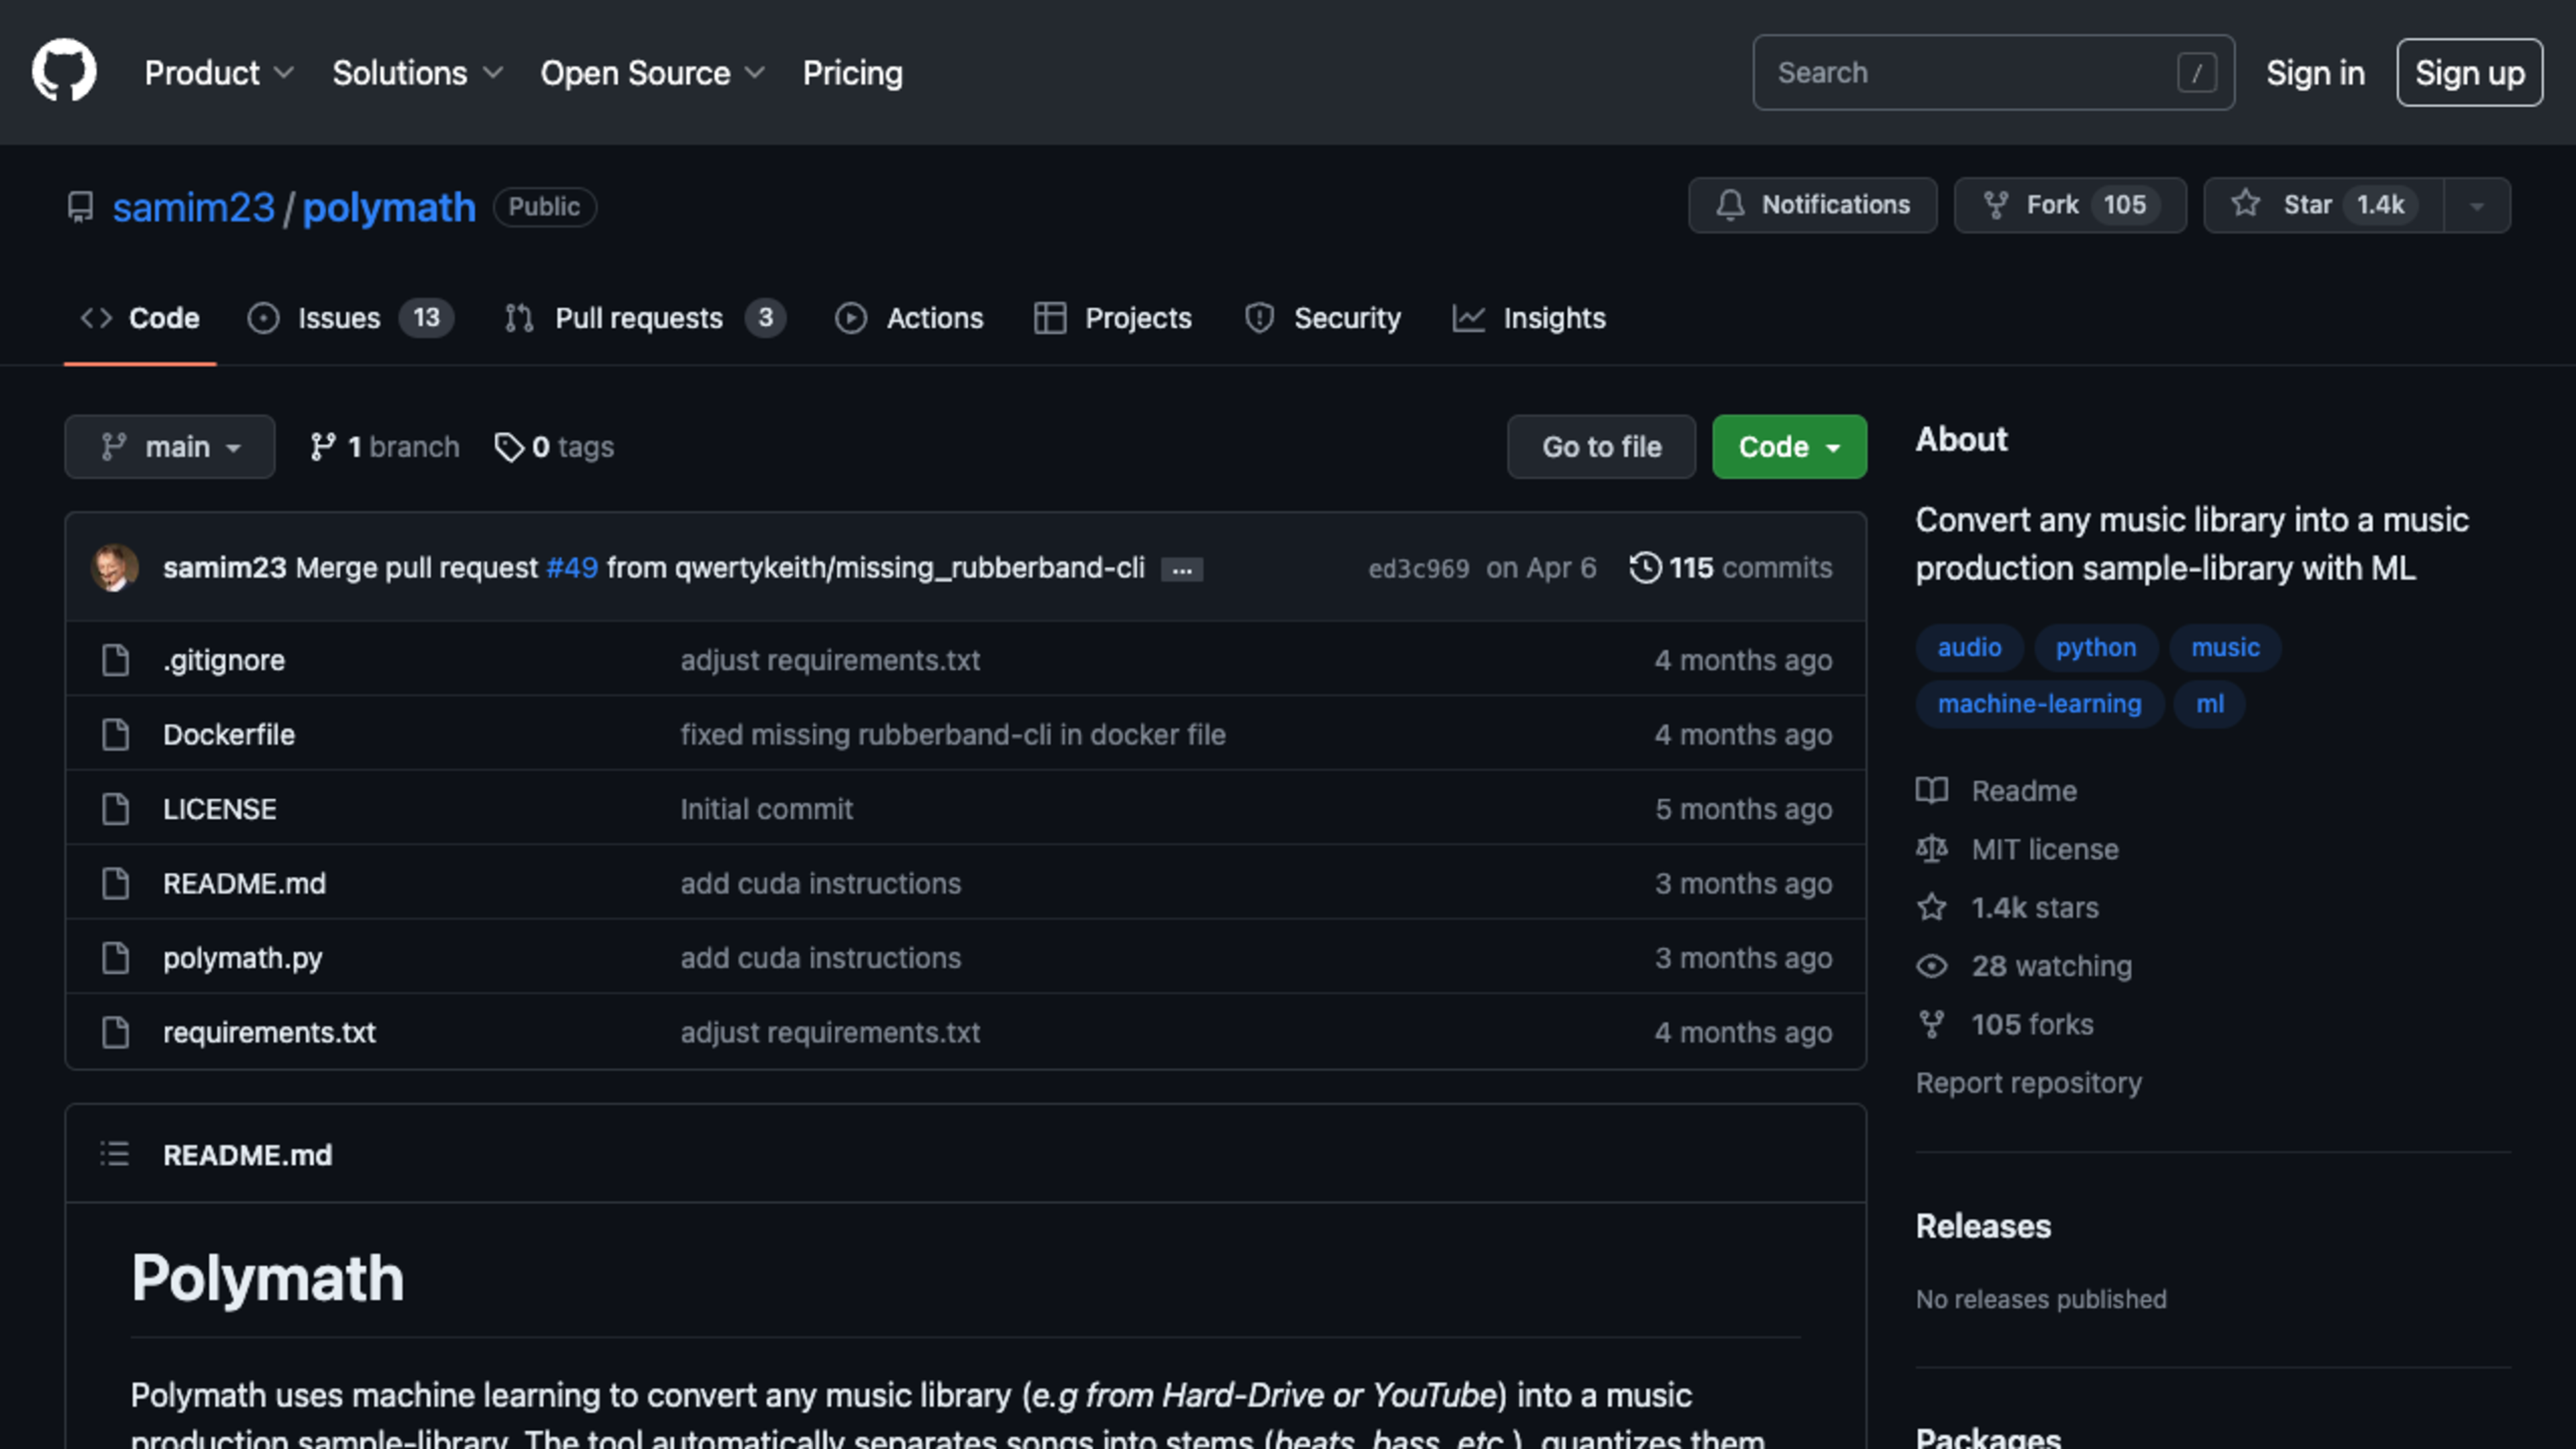Open 'fixed missing rubberband-cli in docker file' commit
The width and height of the screenshot is (2576, 1449).
coord(953,735)
